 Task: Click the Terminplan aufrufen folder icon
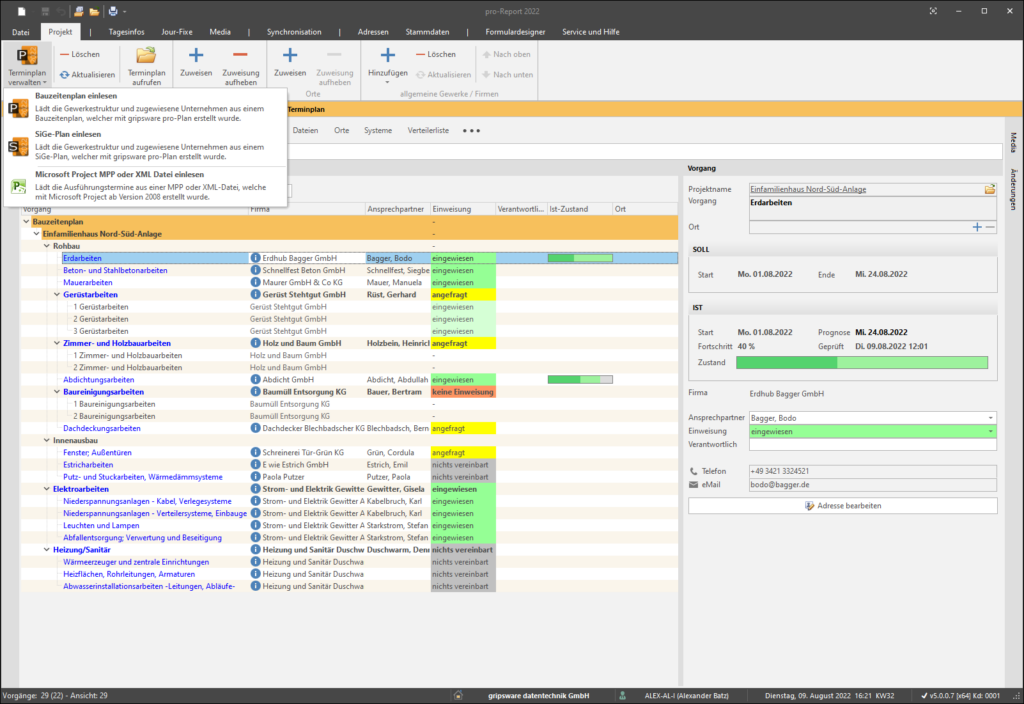tap(146, 56)
